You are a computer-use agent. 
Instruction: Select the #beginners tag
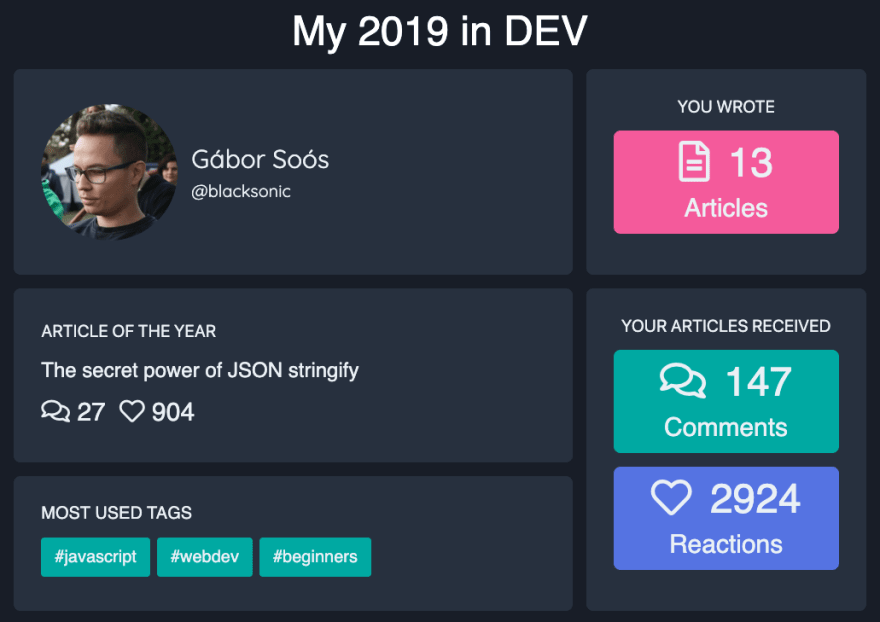(315, 557)
